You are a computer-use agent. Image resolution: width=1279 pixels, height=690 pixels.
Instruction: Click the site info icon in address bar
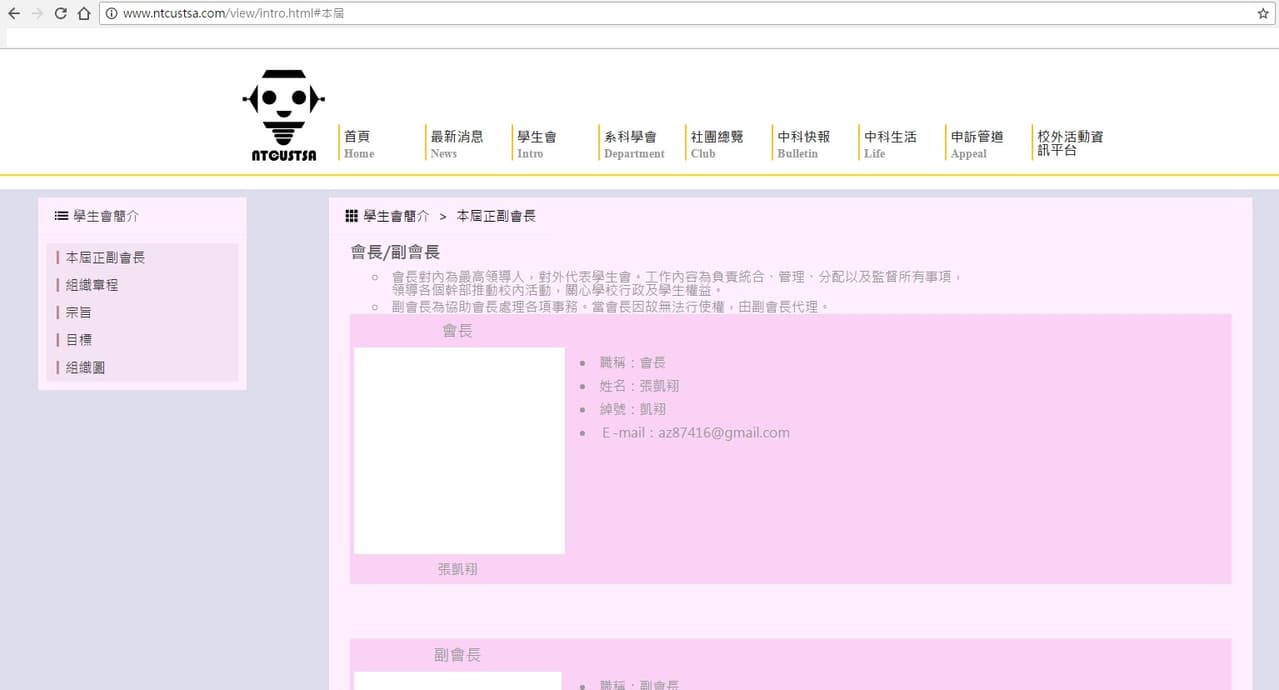111,13
